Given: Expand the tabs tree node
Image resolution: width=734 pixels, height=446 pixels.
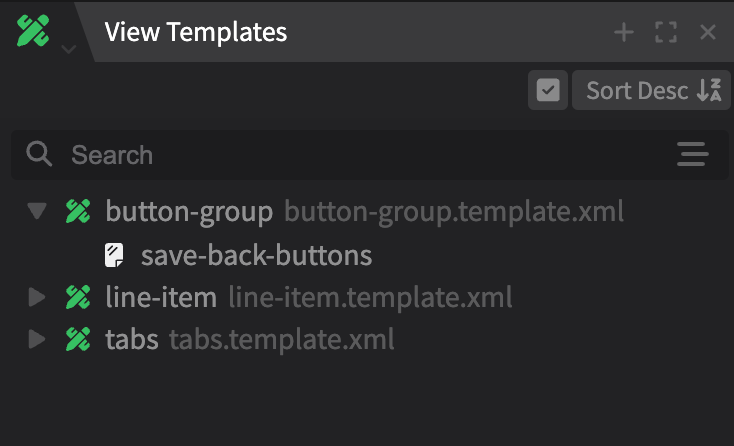Looking at the screenshot, I should coord(38,339).
